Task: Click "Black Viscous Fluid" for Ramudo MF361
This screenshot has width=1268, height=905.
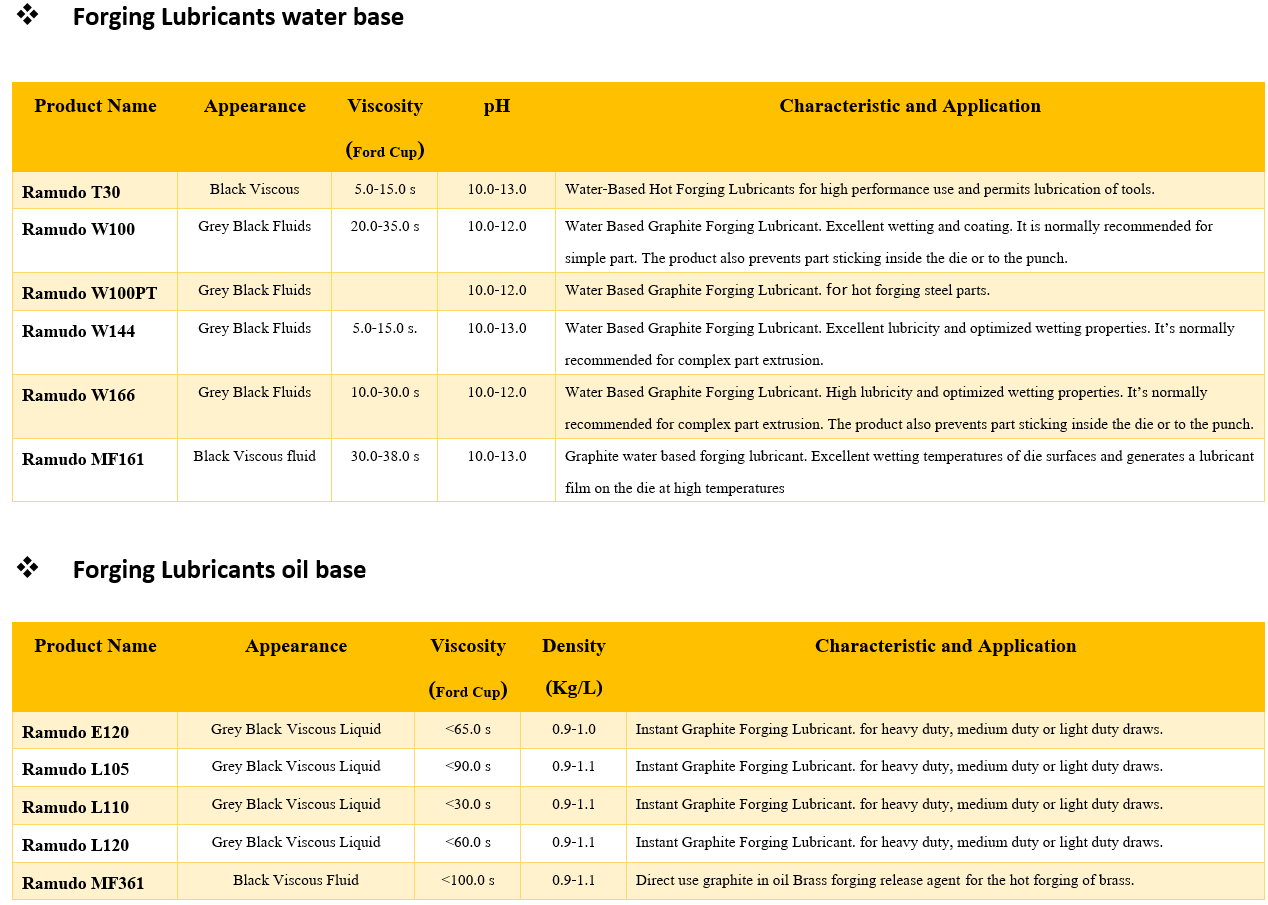Action: [296, 880]
